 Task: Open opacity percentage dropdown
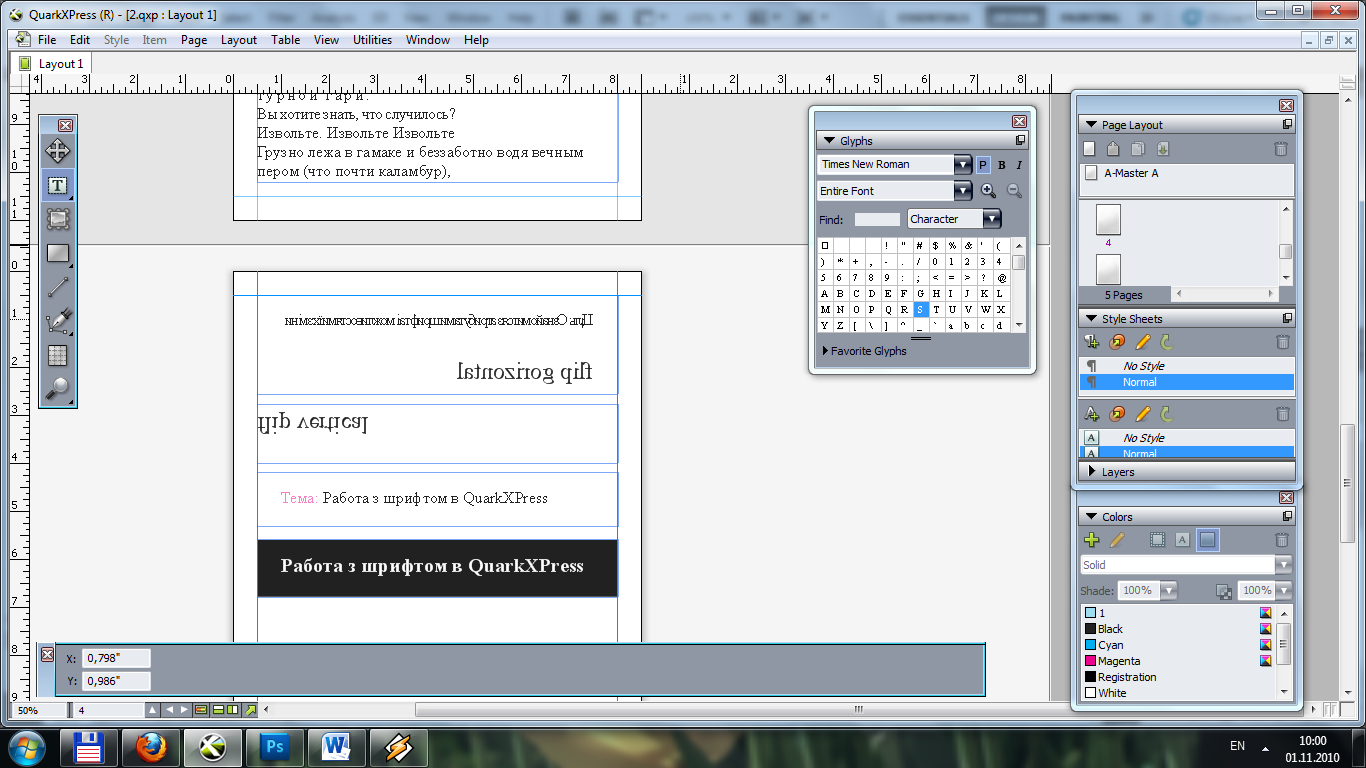point(1284,591)
